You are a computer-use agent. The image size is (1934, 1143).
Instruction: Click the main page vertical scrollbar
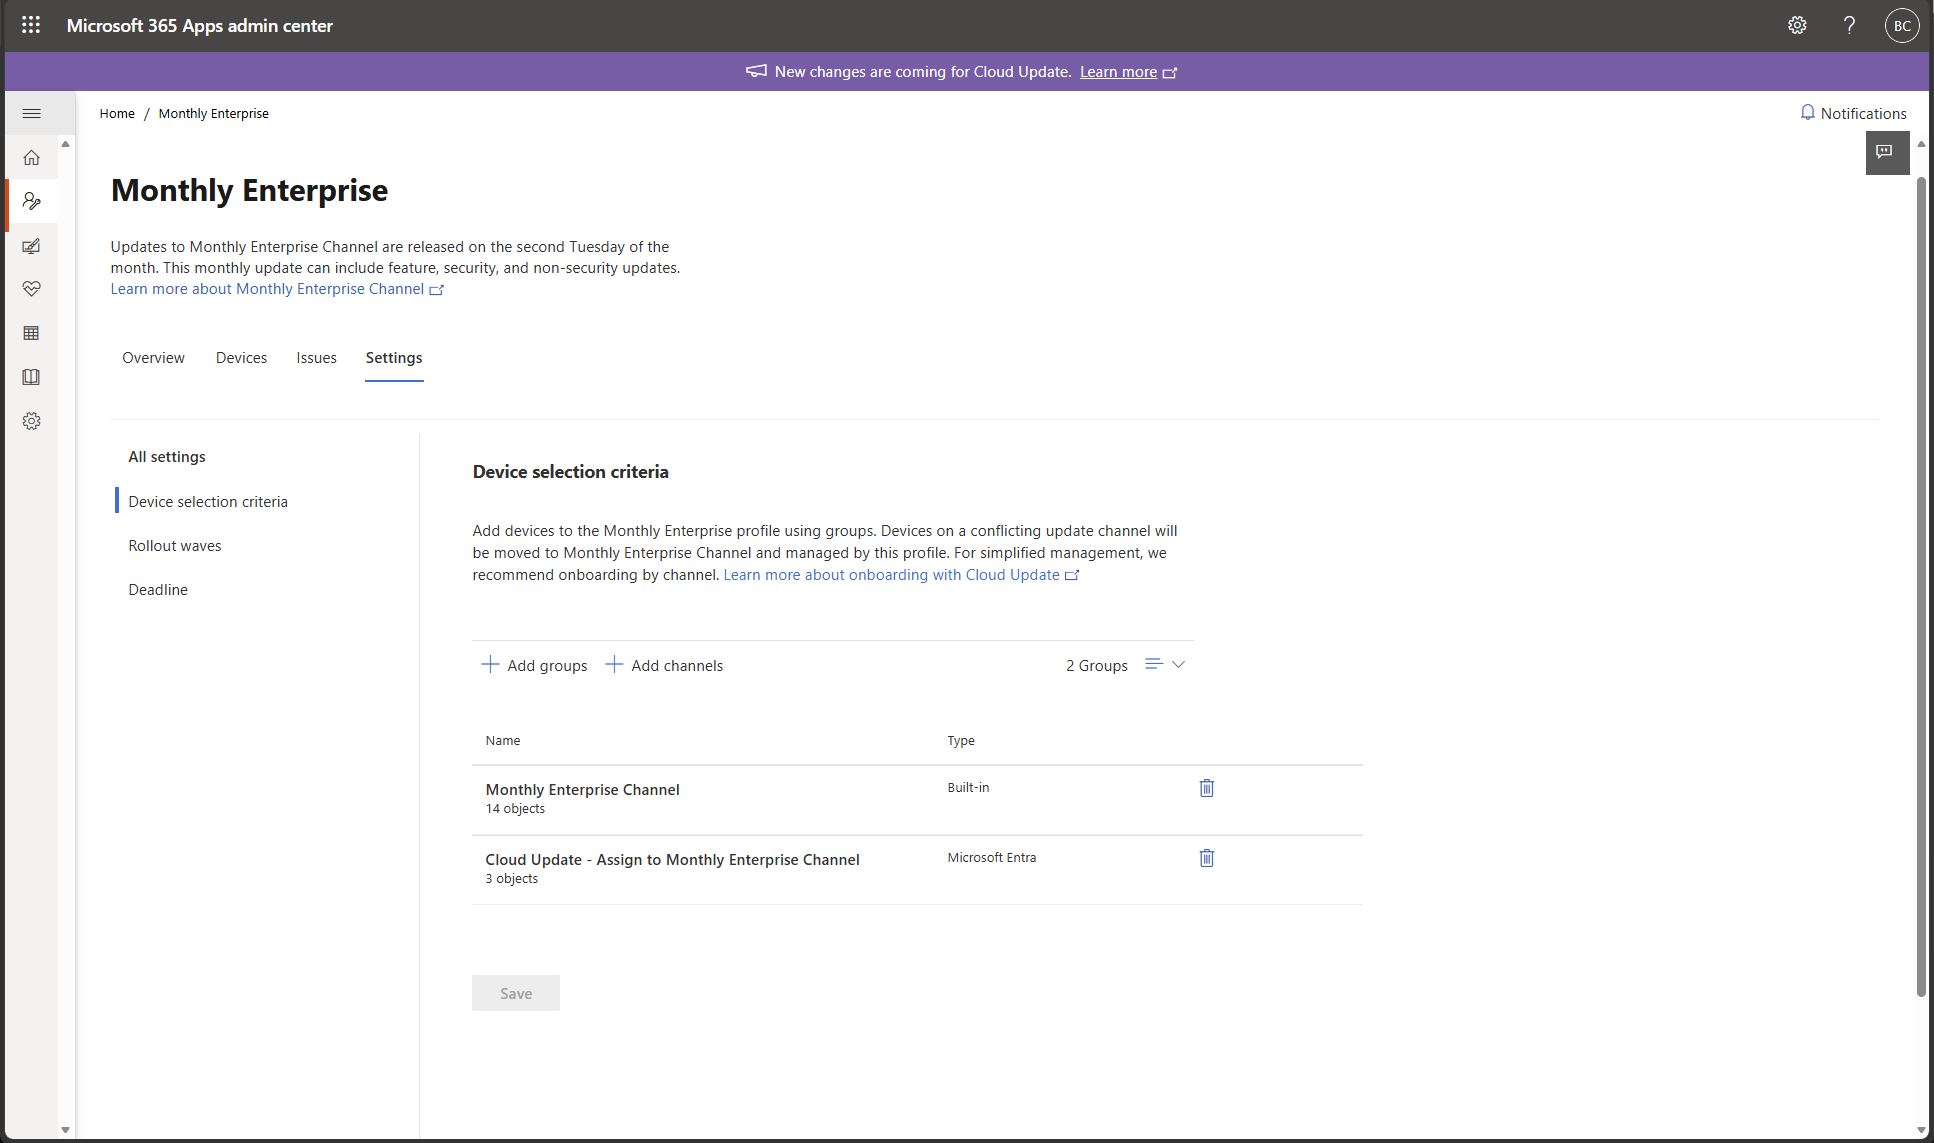pyautogui.click(x=1921, y=588)
